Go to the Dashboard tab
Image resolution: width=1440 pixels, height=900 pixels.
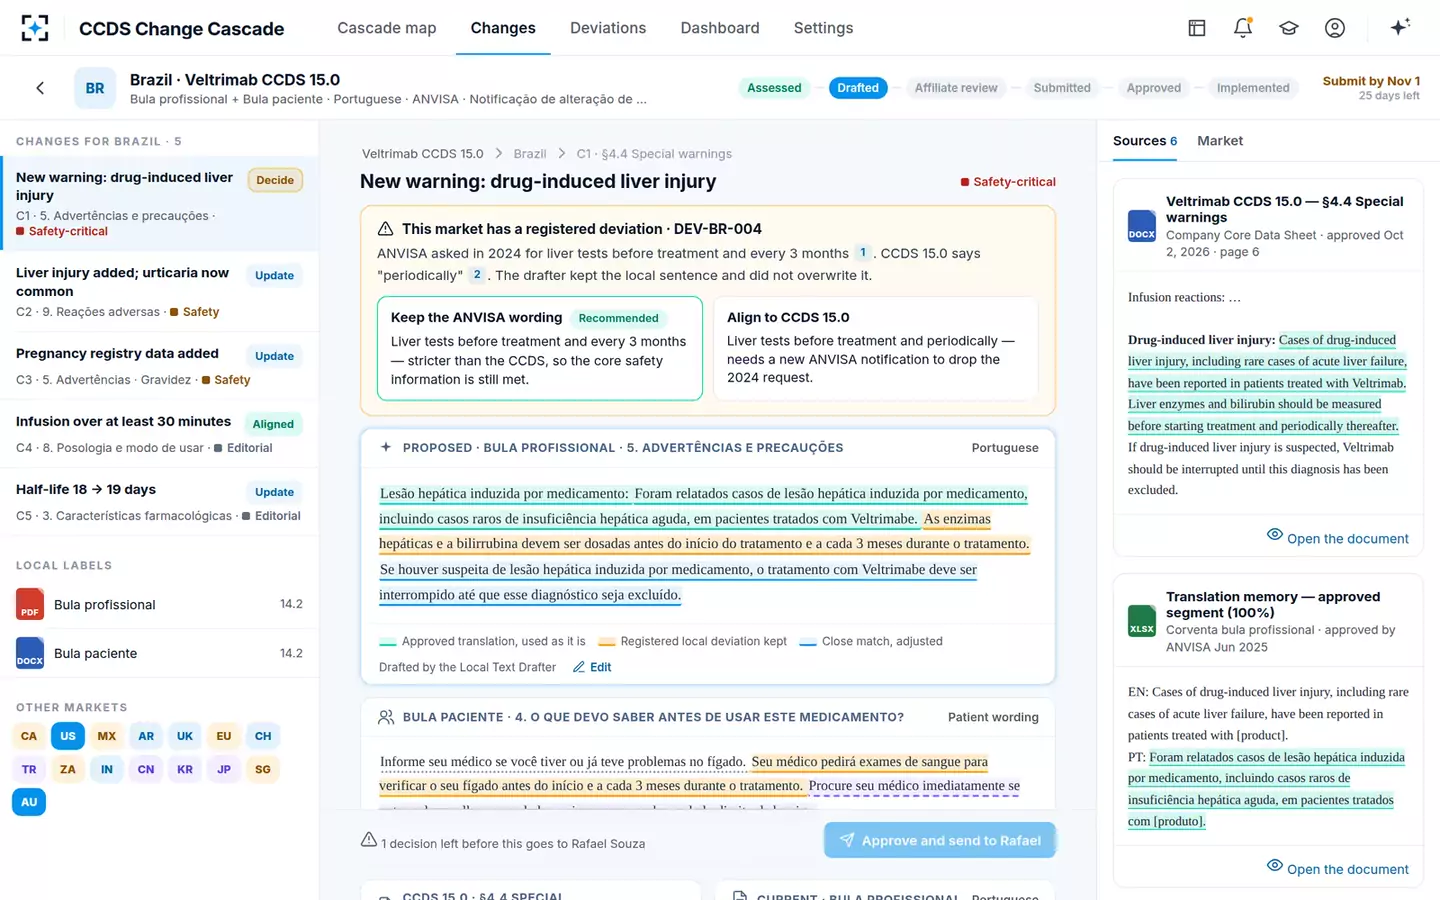tap(720, 28)
